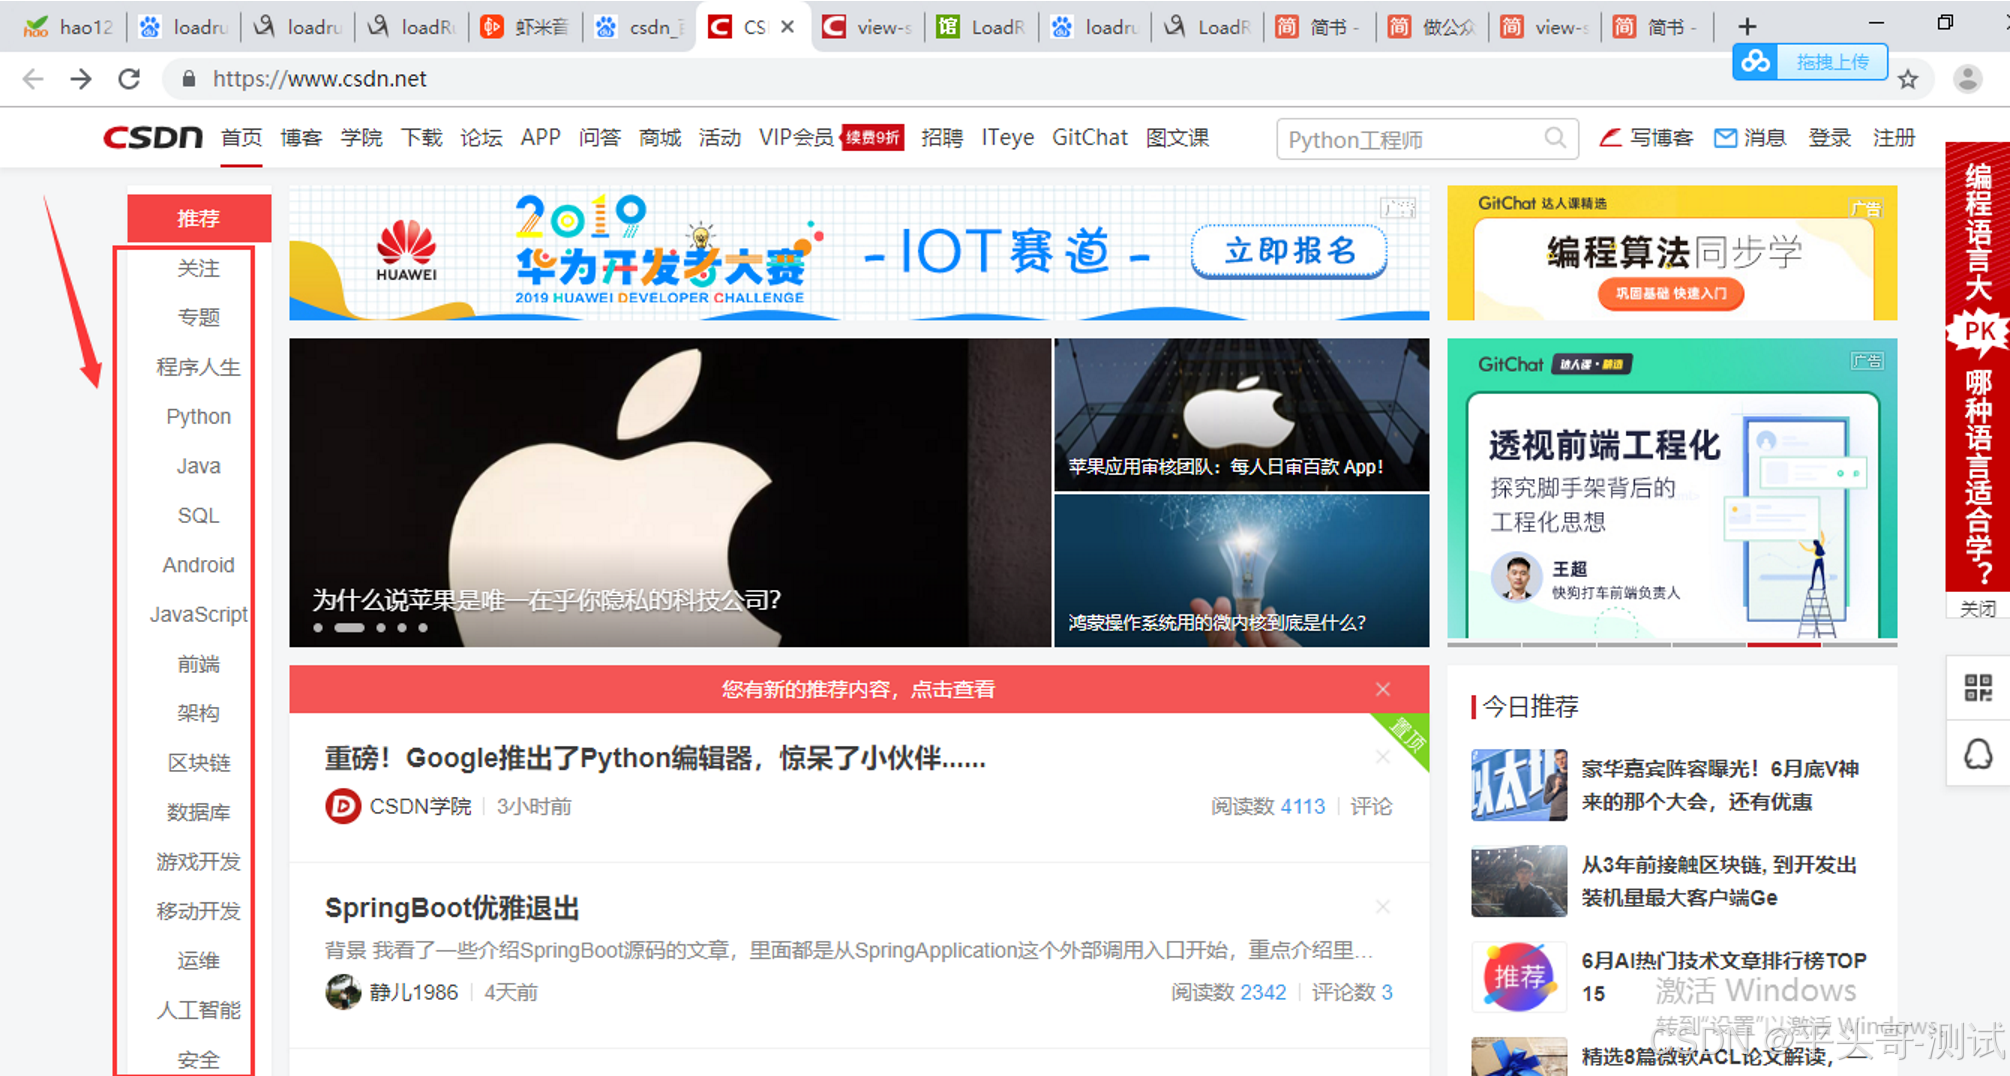Open 静儿1986 author avatar
Screen dimensions: 2010x1076
343,992
